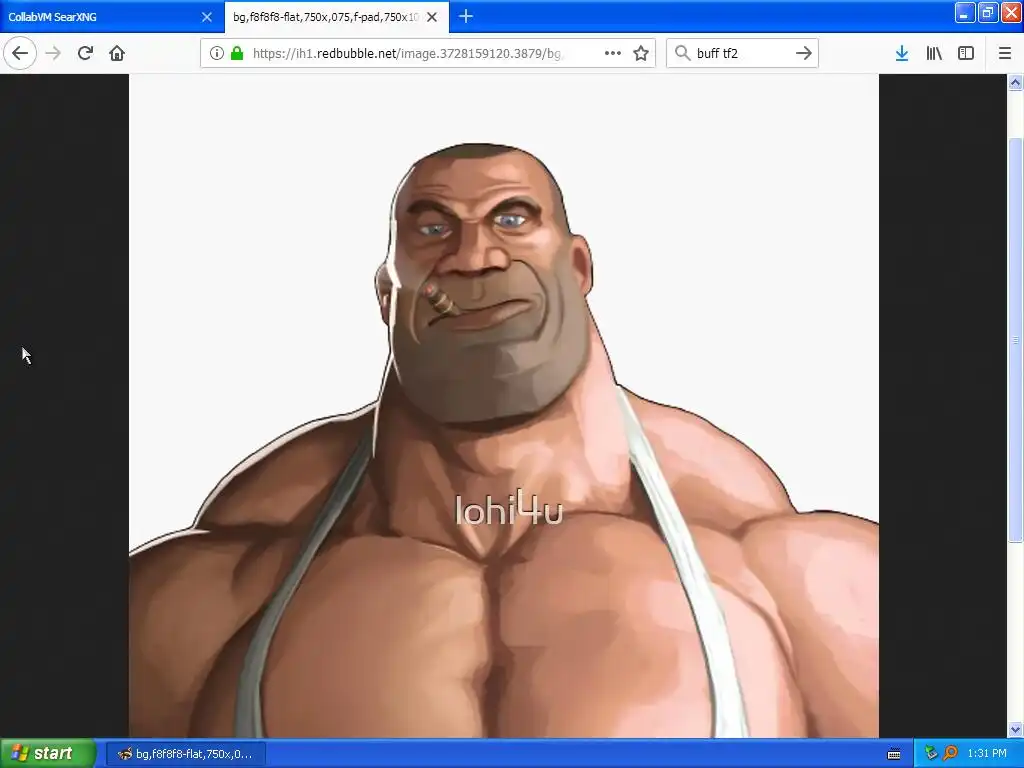Show site information with the info icon
The width and height of the screenshot is (1024, 768).
pos(217,53)
